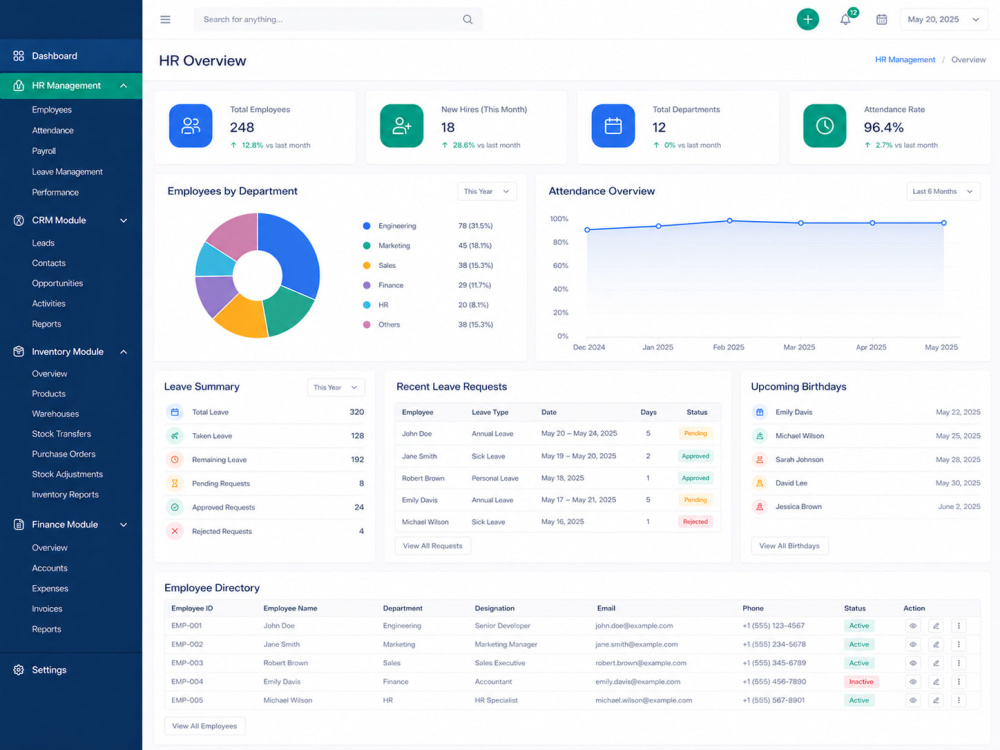Collapse the HR Management section
Viewport: 1000px width, 750px height.
click(x=124, y=85)
